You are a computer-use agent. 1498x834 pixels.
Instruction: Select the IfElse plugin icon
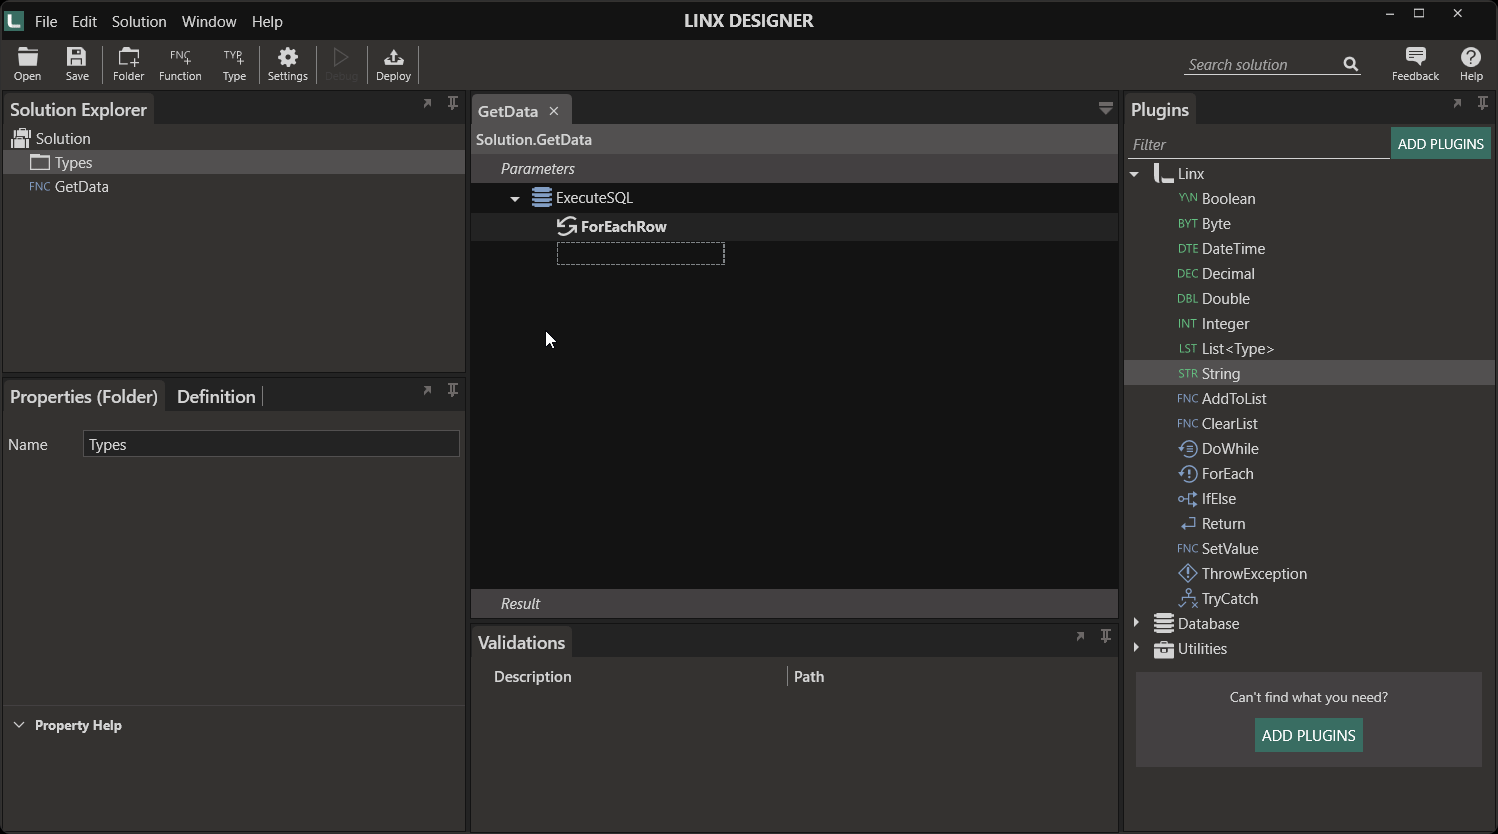[x=1188, y=498]
